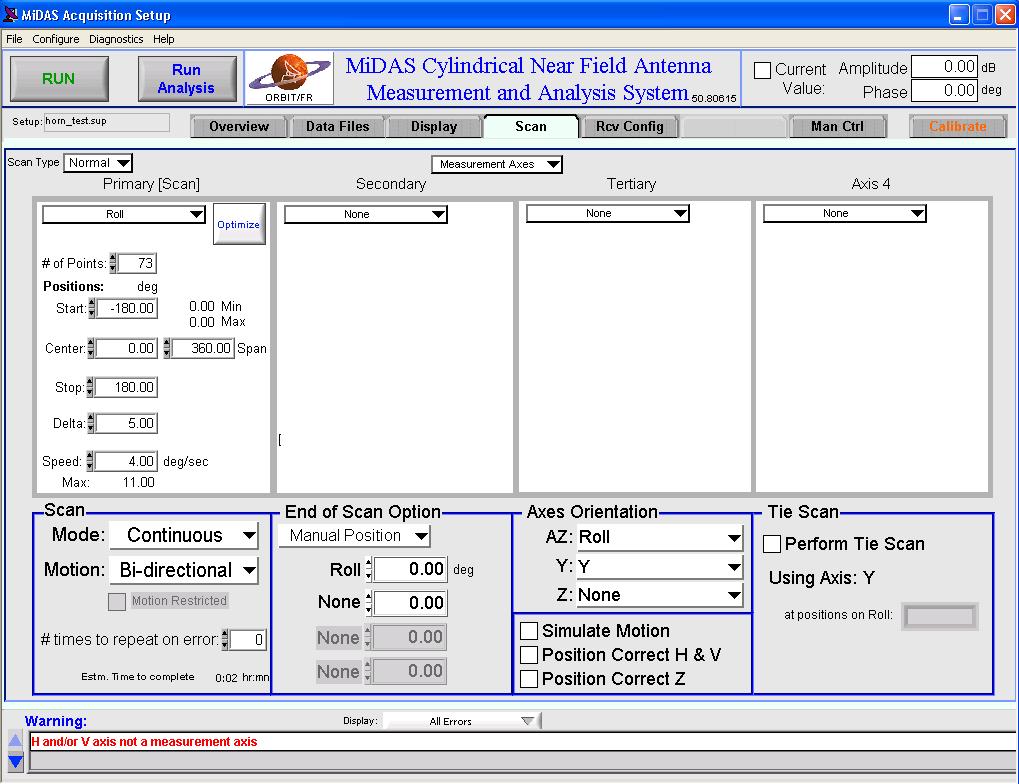The height and width of the screenshot is (784, 1019).
Task: Click the warning message about H and/or V axis
Action: [x=144, y=742]
